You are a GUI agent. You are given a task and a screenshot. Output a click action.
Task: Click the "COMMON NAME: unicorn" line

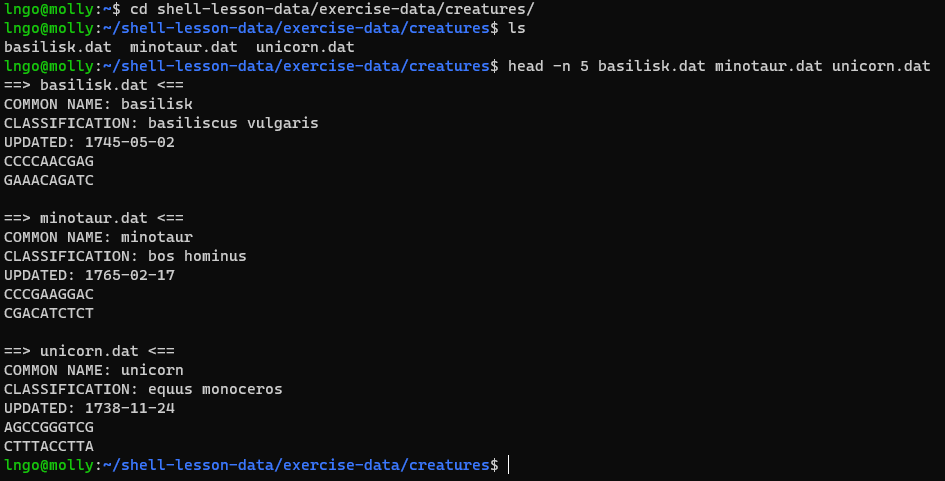coord(94,370)
